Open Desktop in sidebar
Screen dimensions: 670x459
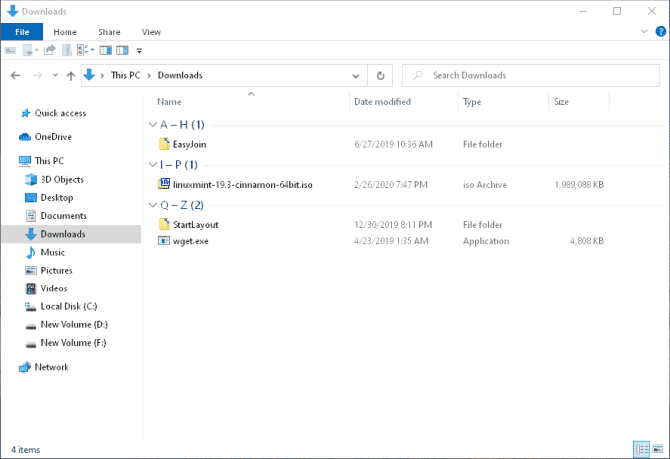pos(57,197)
